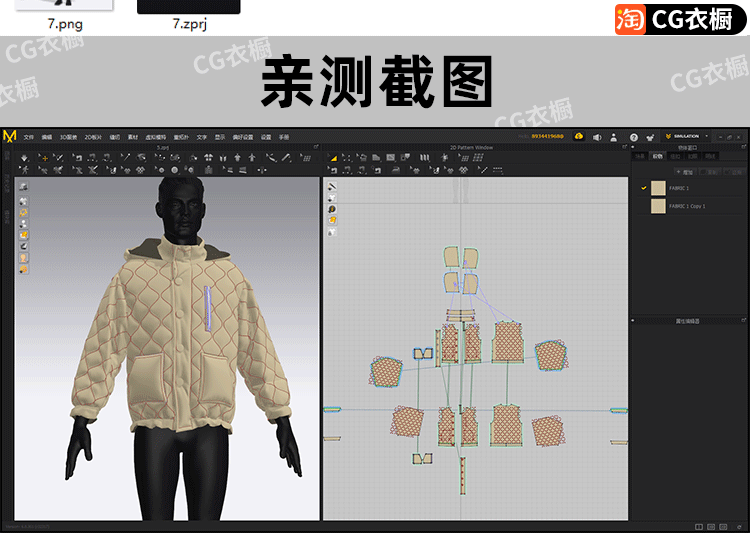Click the walking figure icon in 3D toolbar
750x534 pixels.
tap(24, 170)
